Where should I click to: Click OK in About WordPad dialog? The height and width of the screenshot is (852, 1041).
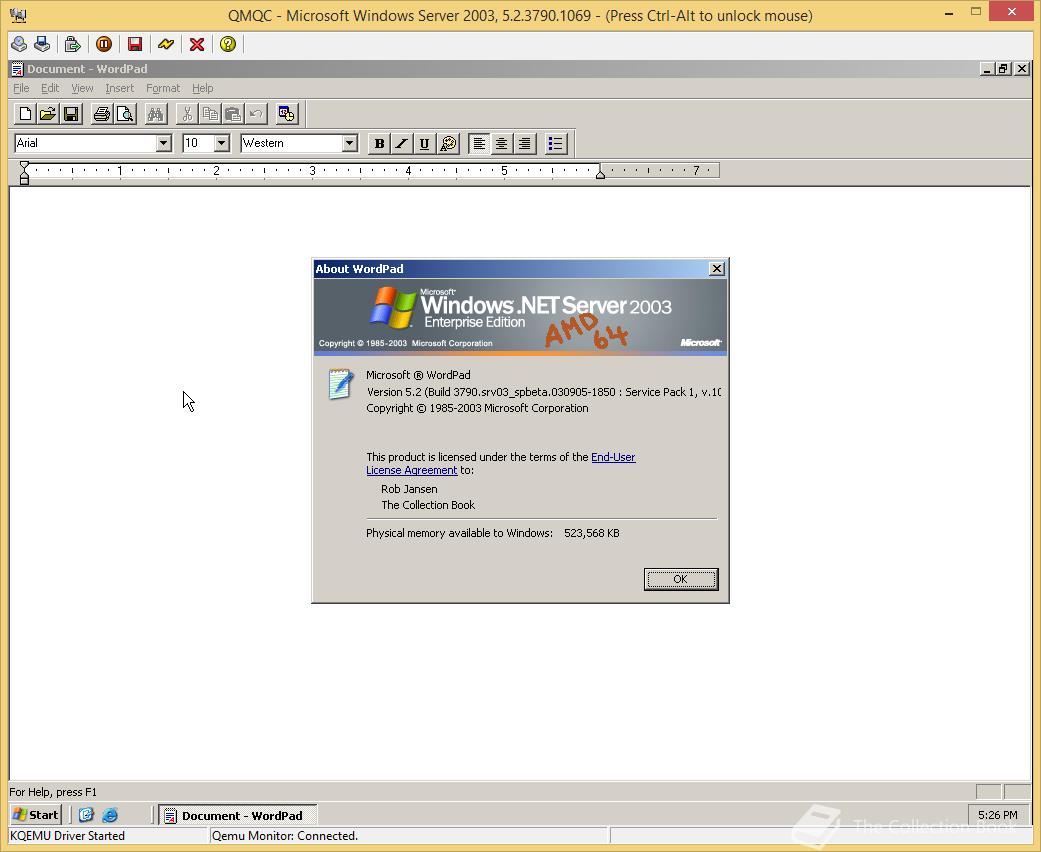point(681,579)
